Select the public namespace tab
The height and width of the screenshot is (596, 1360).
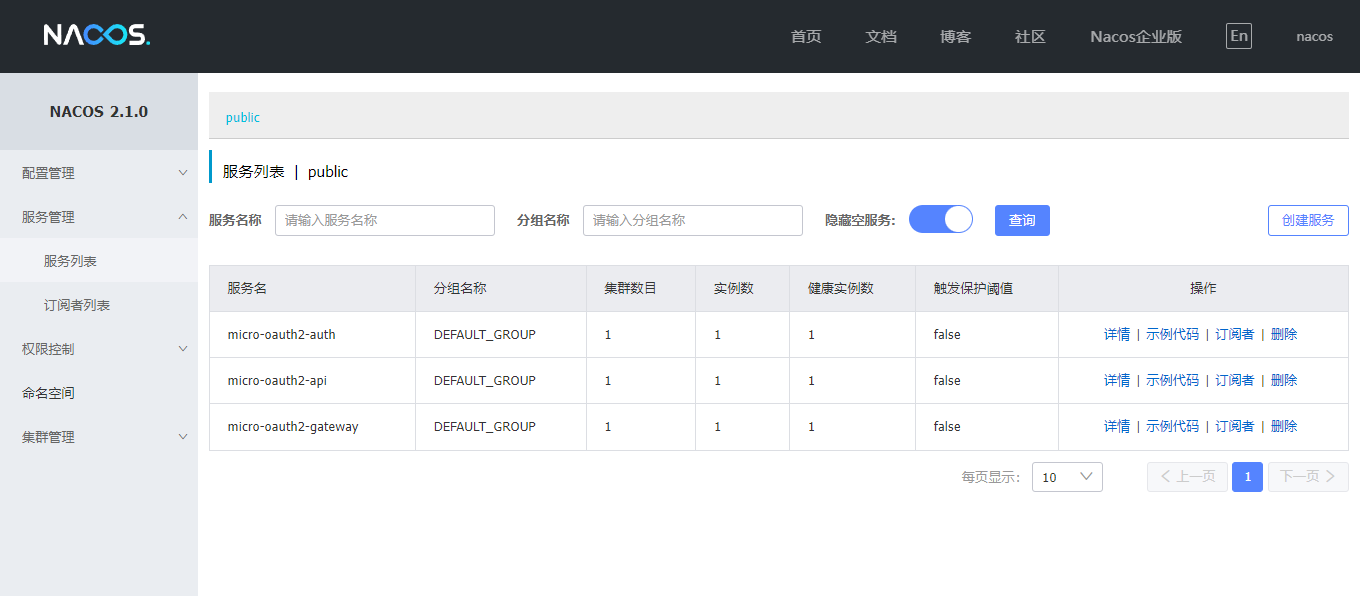[x=243, y=117]
